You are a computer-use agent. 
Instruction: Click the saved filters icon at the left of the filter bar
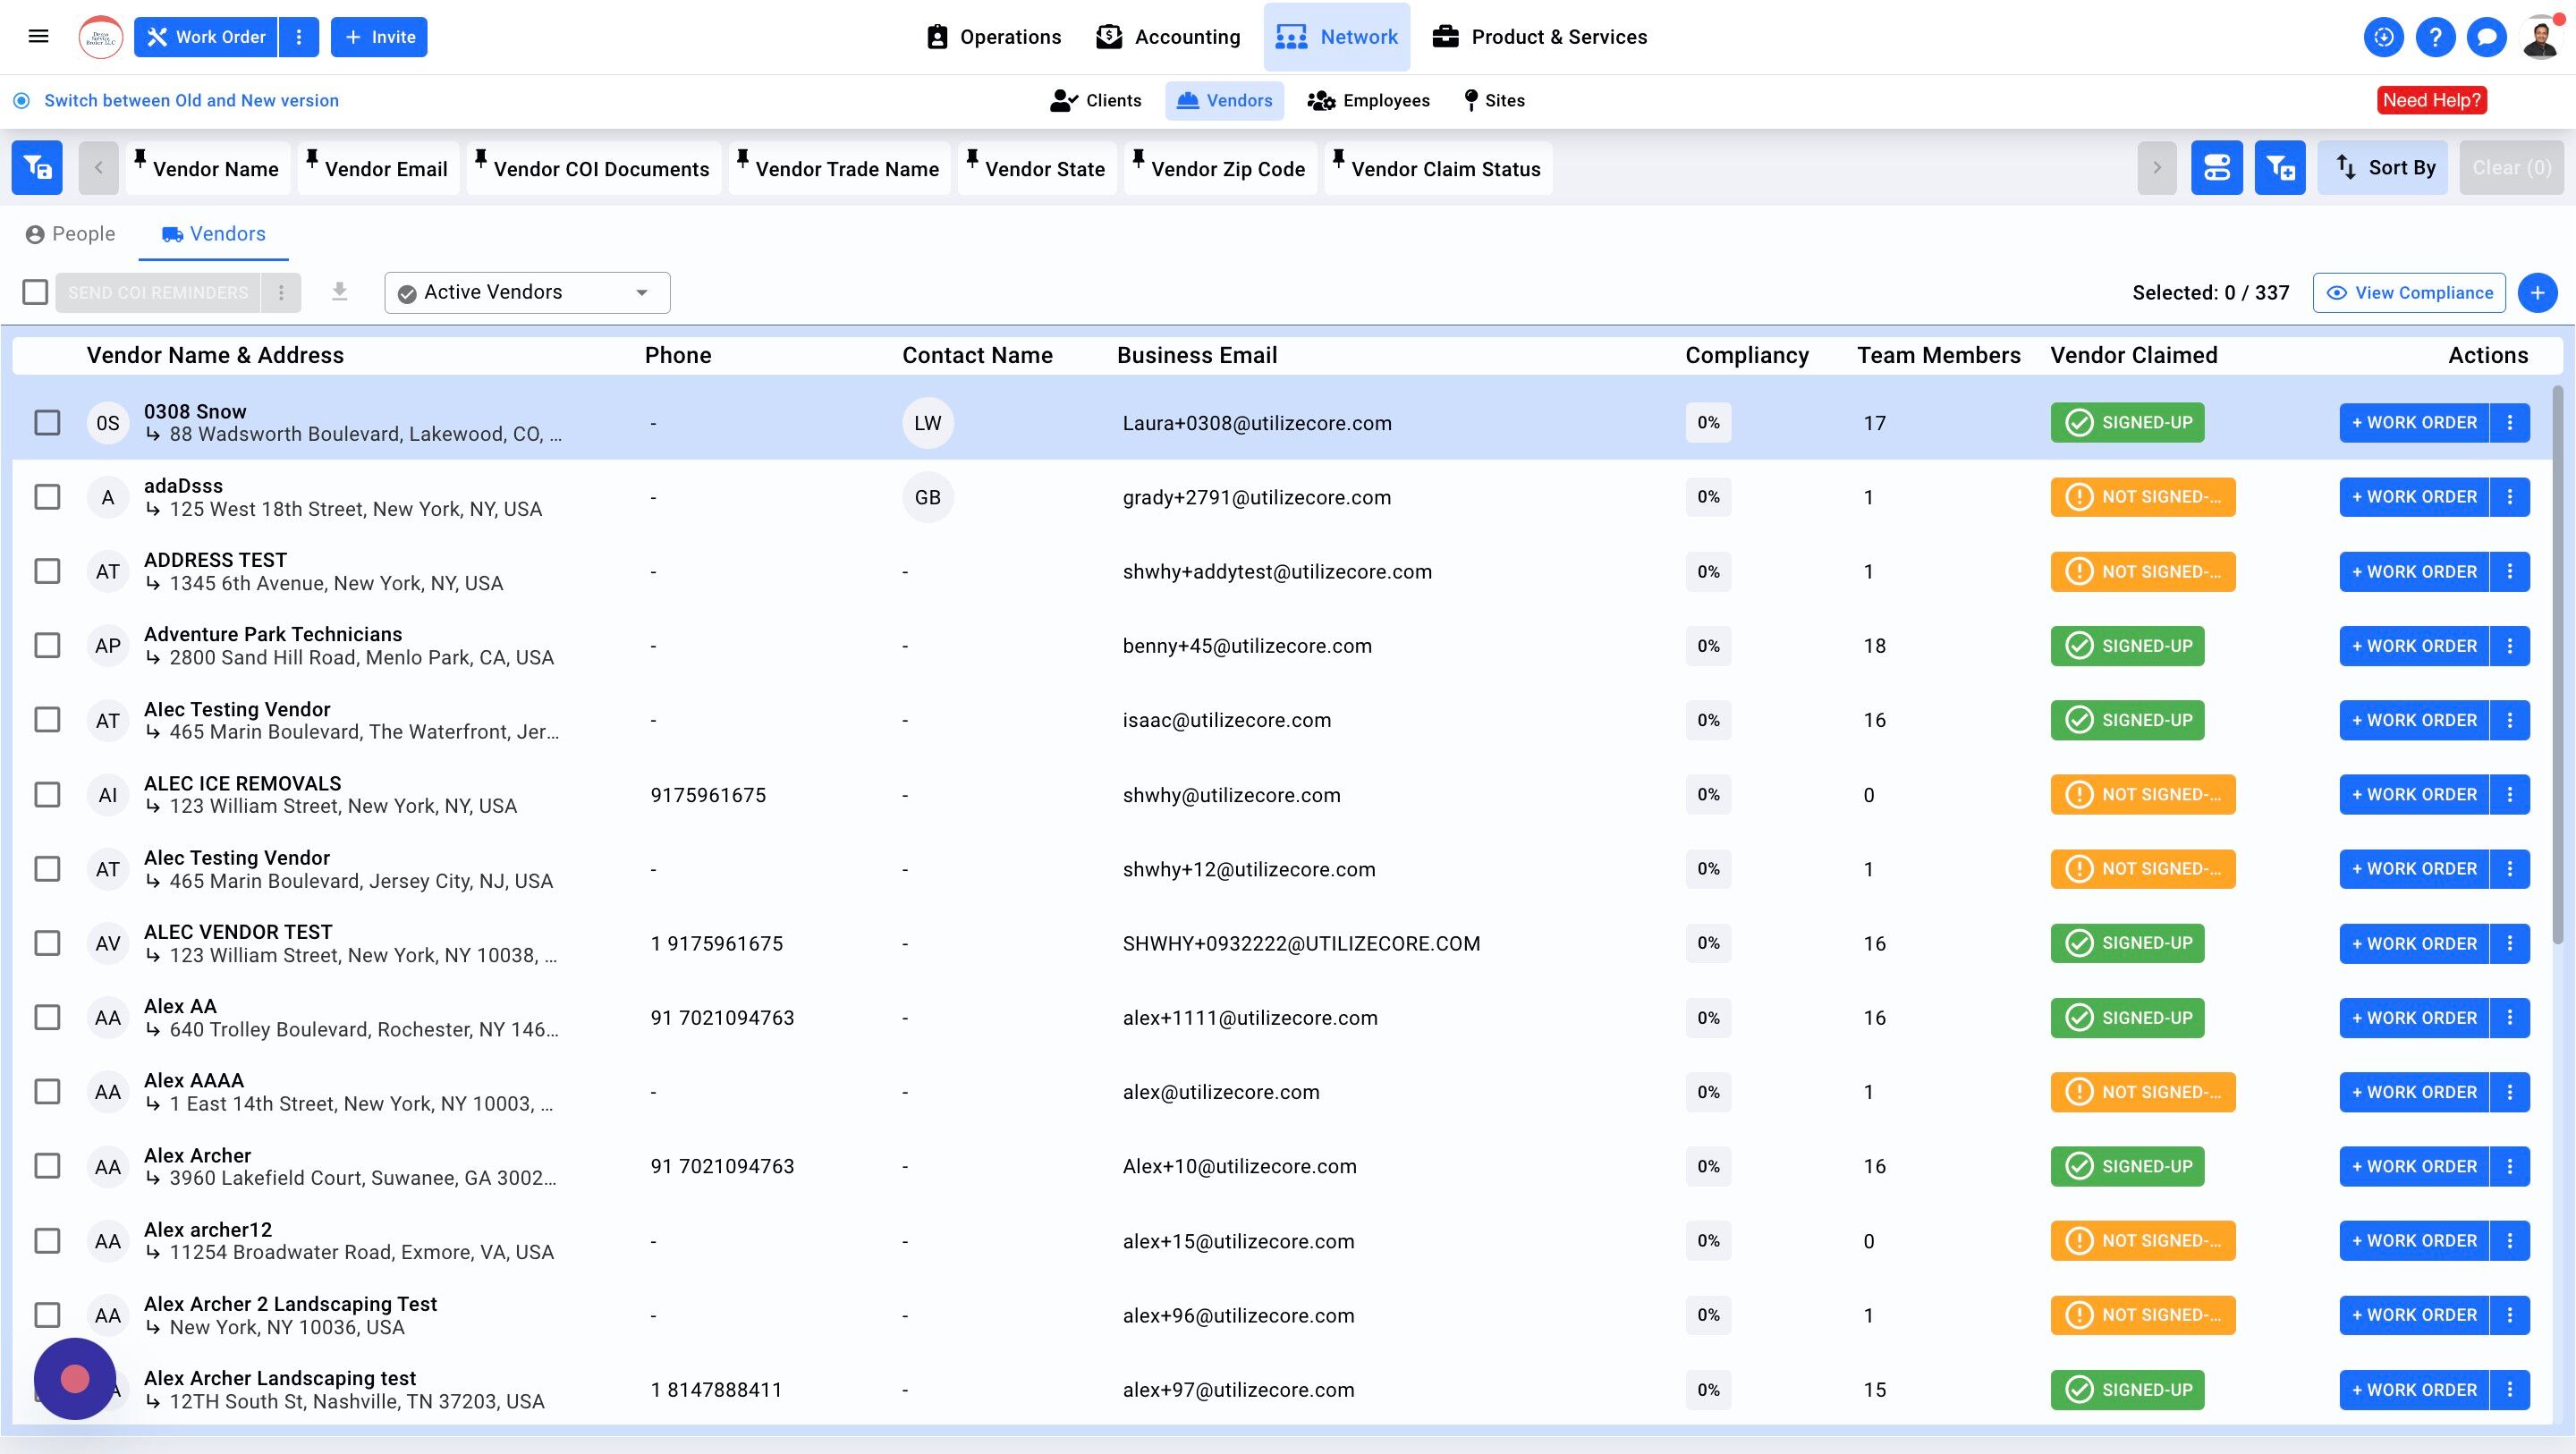[x=37, y=168]
